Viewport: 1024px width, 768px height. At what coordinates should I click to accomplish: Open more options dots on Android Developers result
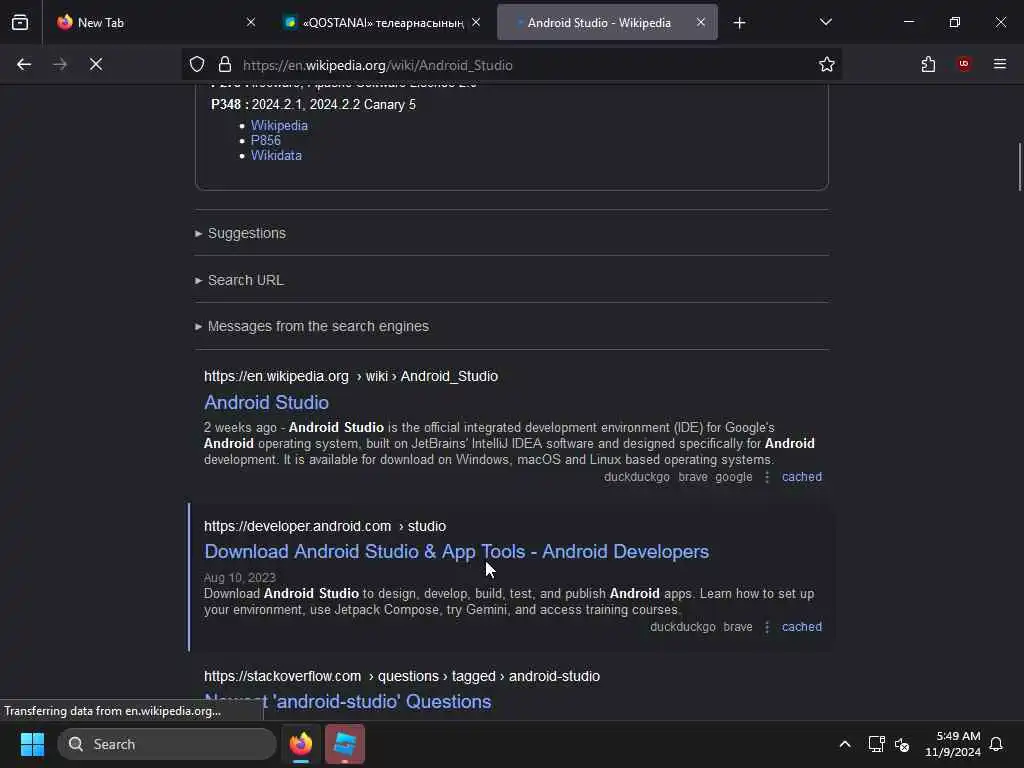pyautogui.click(x=767, y=626)
